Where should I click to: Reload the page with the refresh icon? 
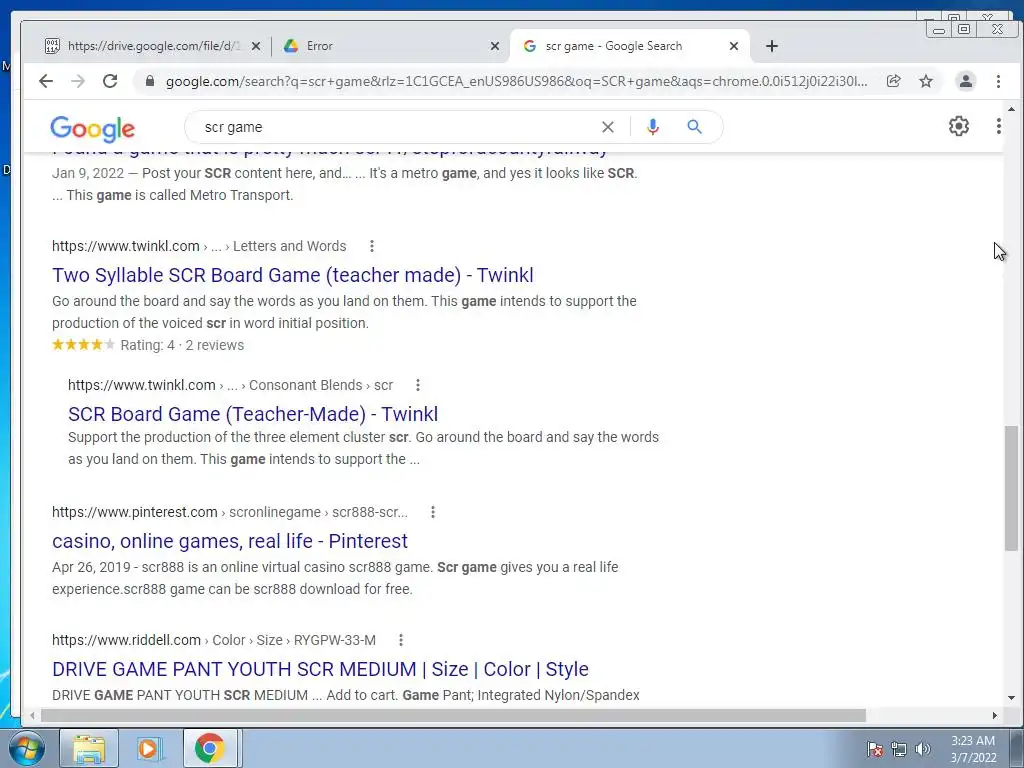coord(110,81)
